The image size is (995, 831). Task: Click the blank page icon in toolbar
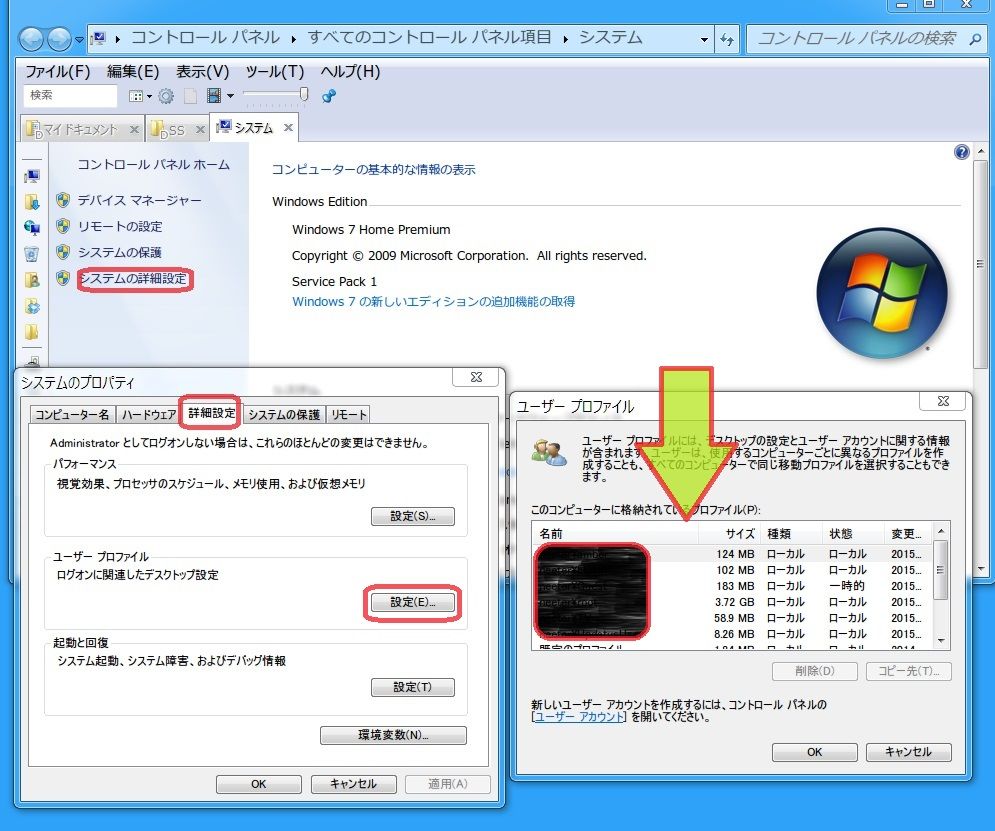click(190, 96)
